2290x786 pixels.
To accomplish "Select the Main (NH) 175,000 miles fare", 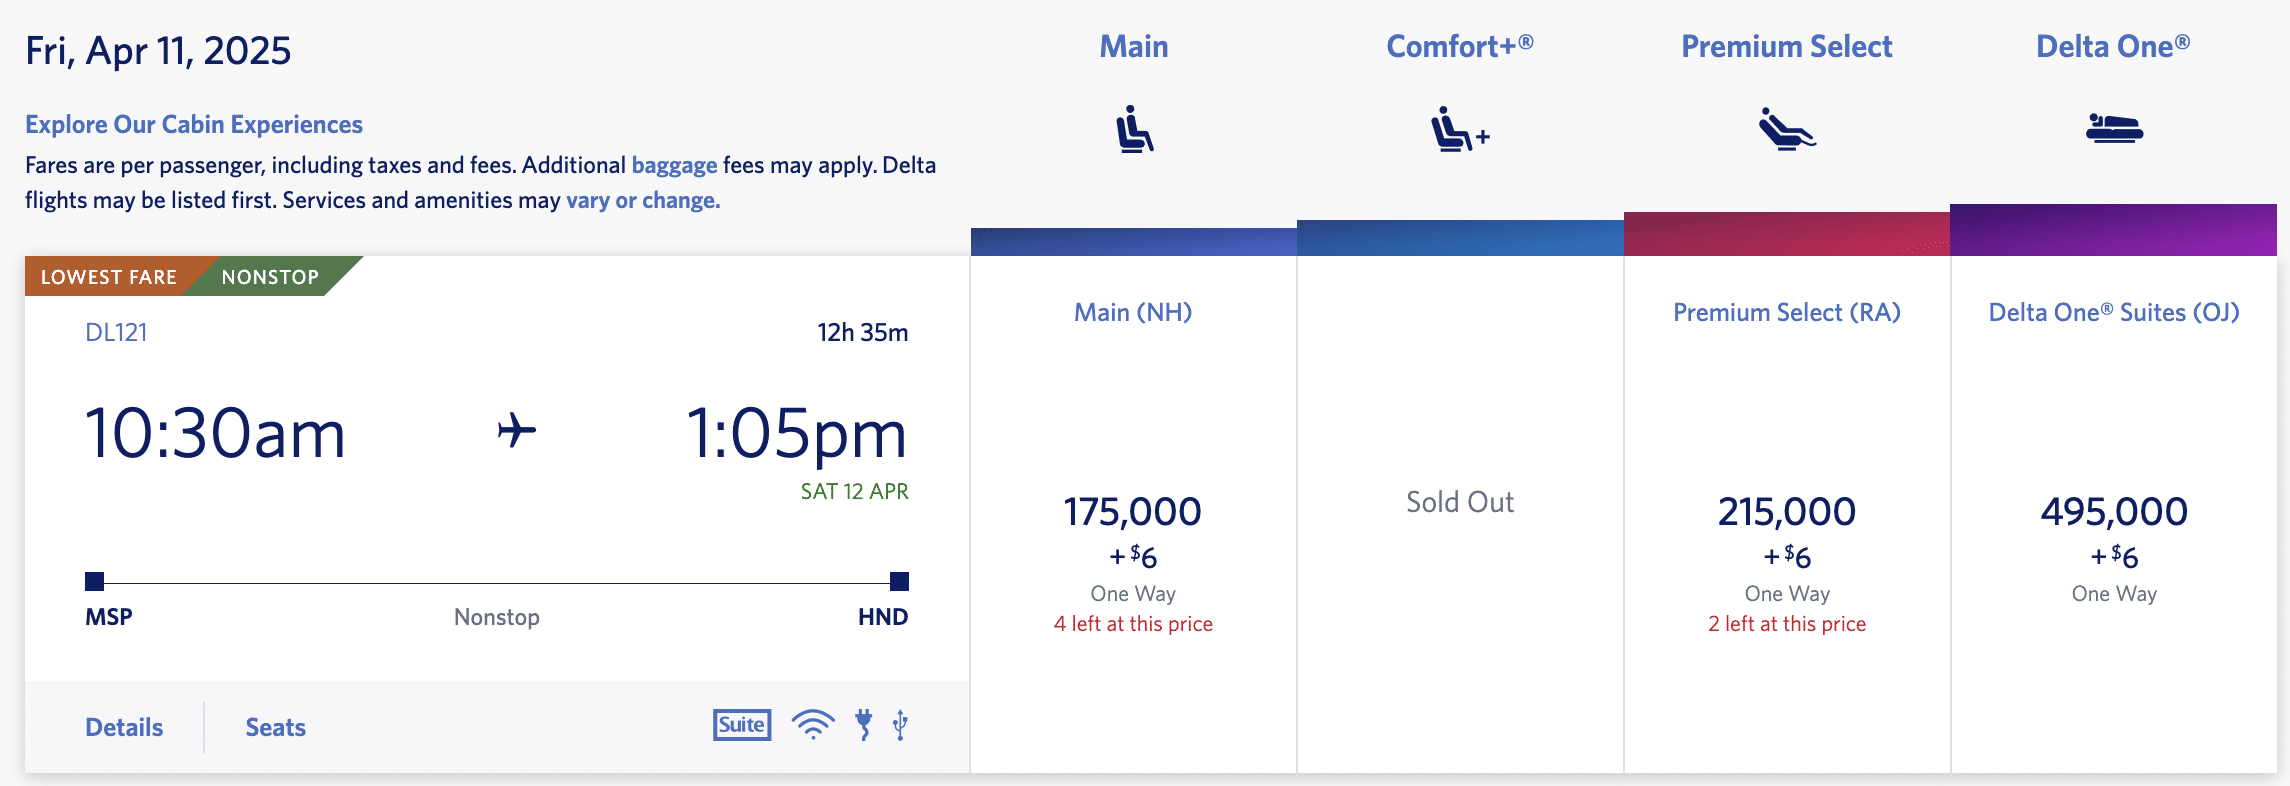I will [1133, 512].
